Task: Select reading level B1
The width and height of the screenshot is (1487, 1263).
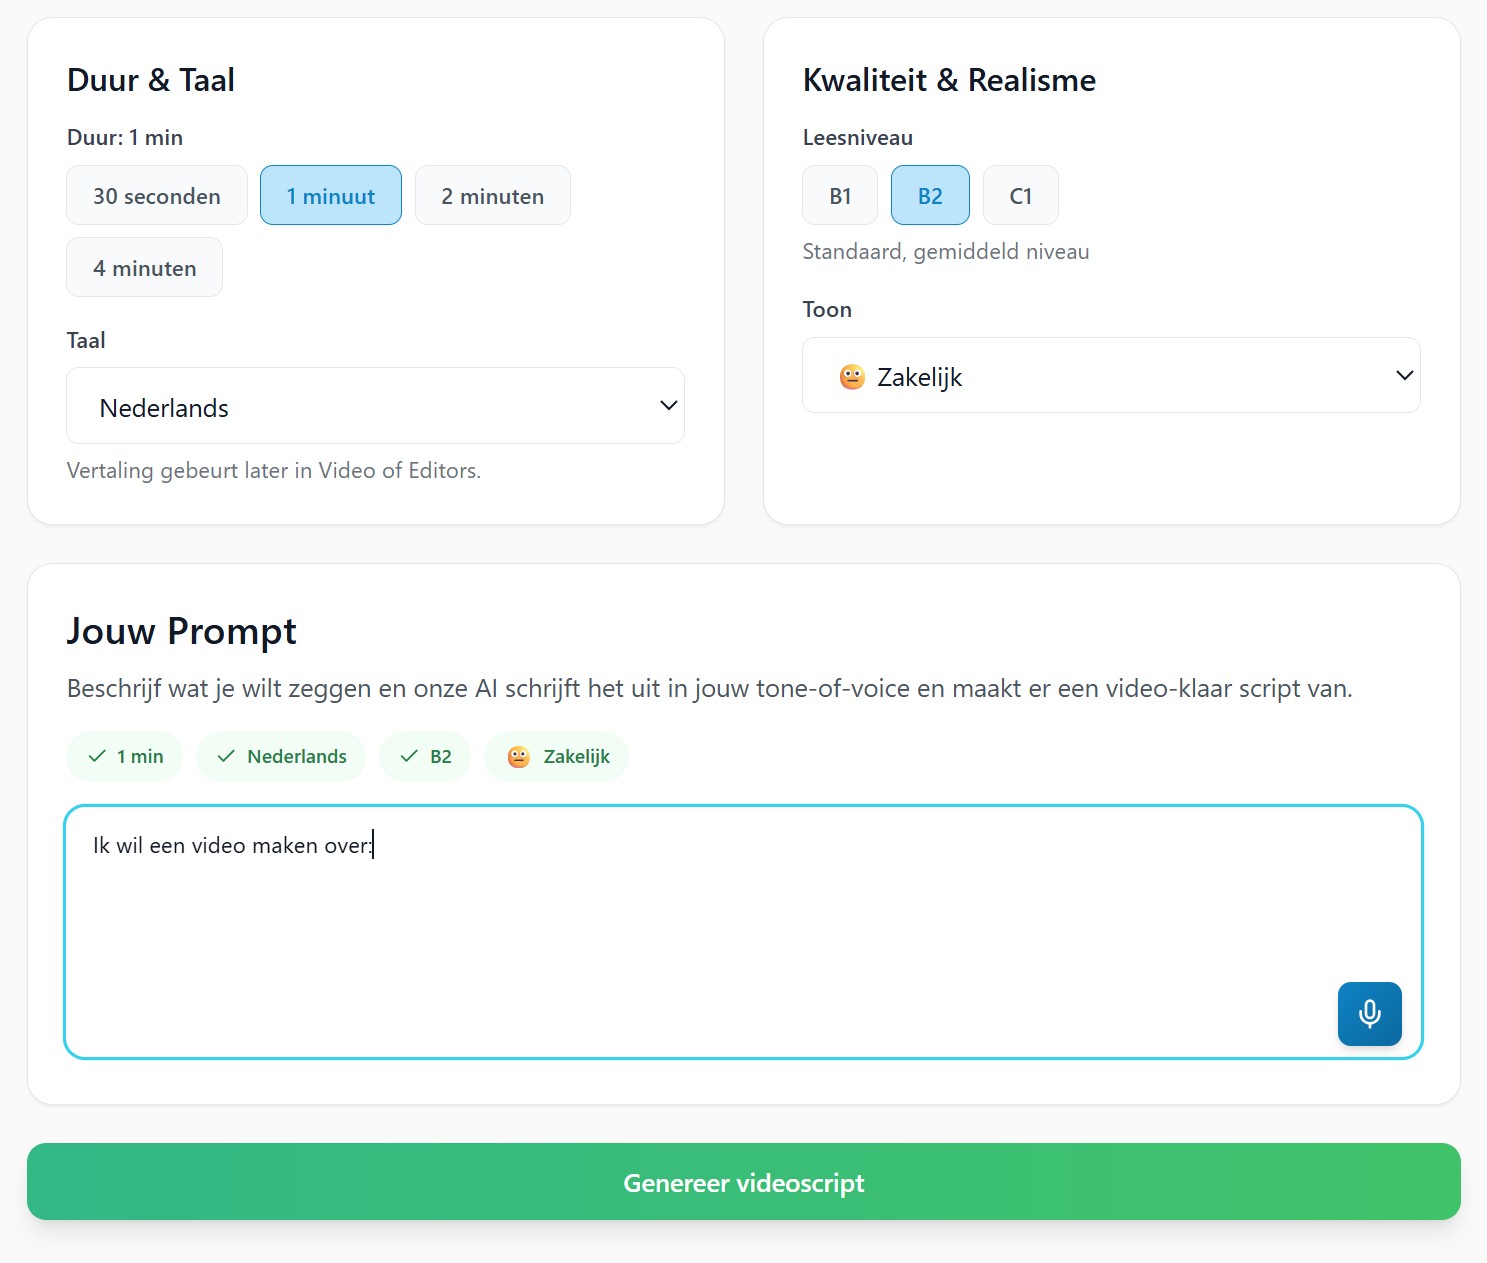Action: point(840,196)
